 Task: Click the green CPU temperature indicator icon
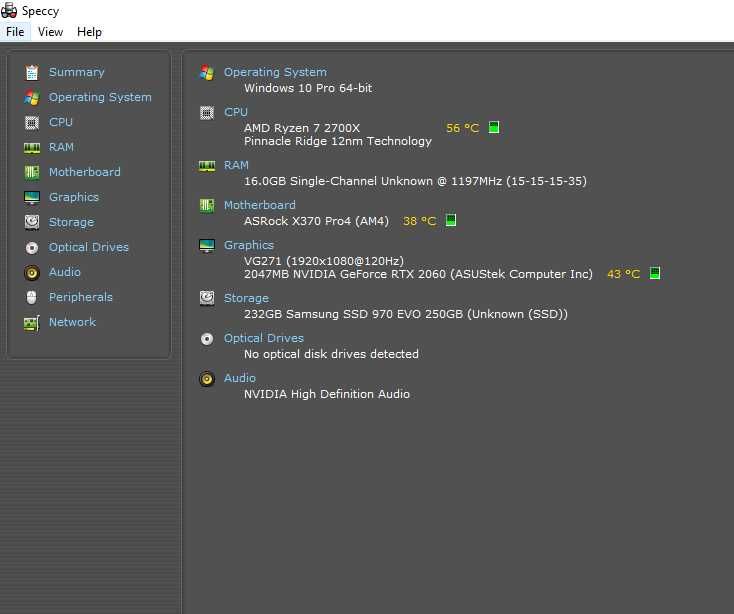pyautogui.click(x=494, y=127)
